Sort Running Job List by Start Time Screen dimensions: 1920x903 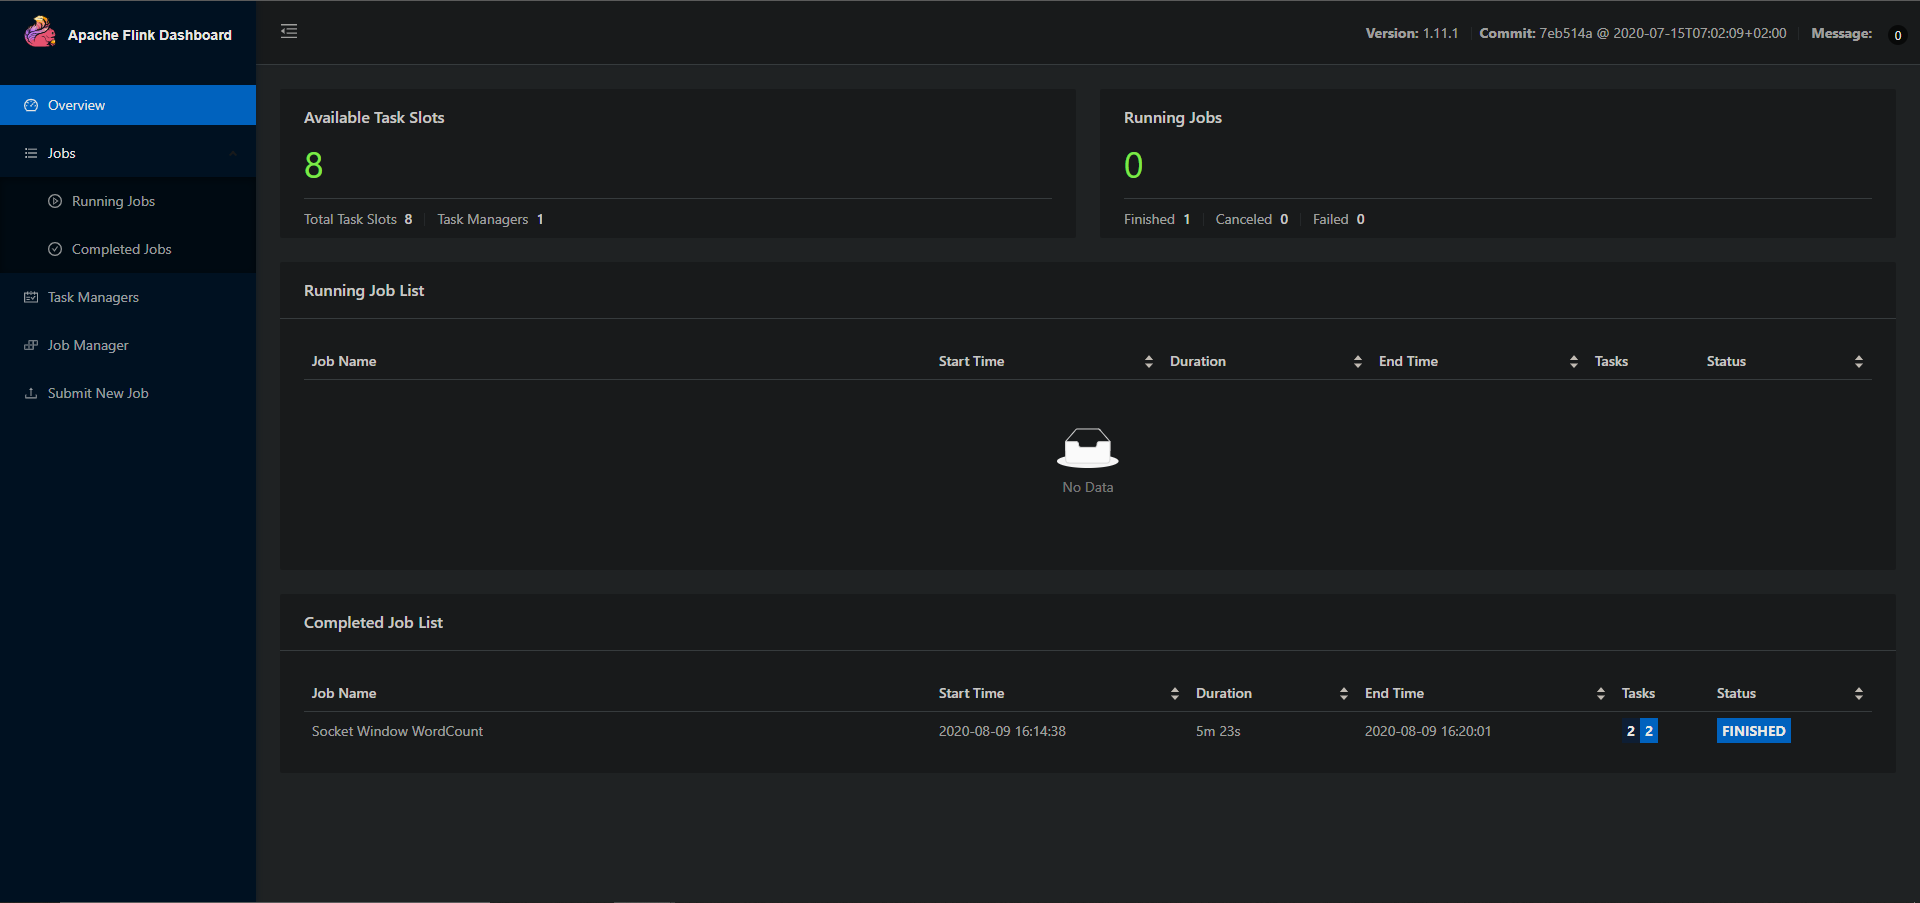(1149, 361)
